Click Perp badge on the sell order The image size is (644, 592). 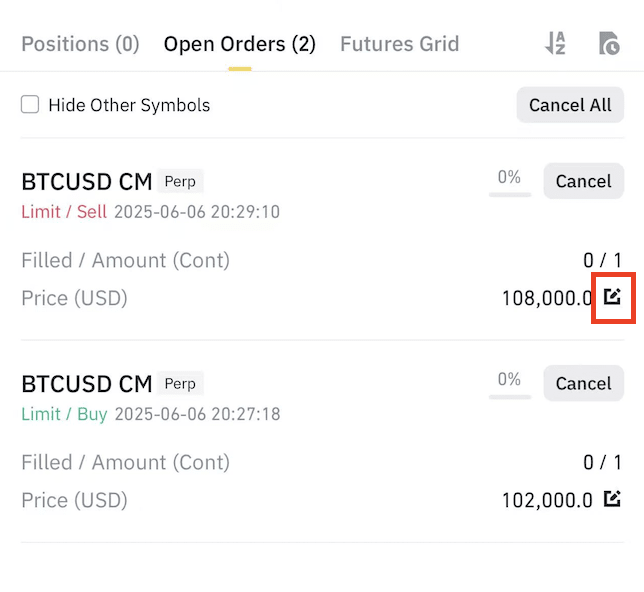(x=180, y=181)
